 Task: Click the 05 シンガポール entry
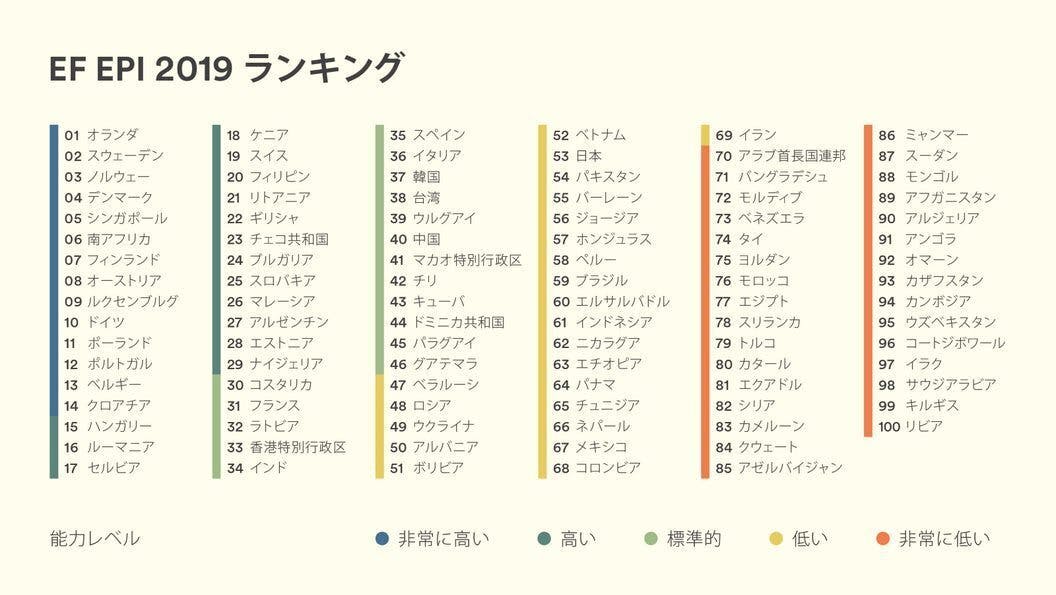coord(116,218)
